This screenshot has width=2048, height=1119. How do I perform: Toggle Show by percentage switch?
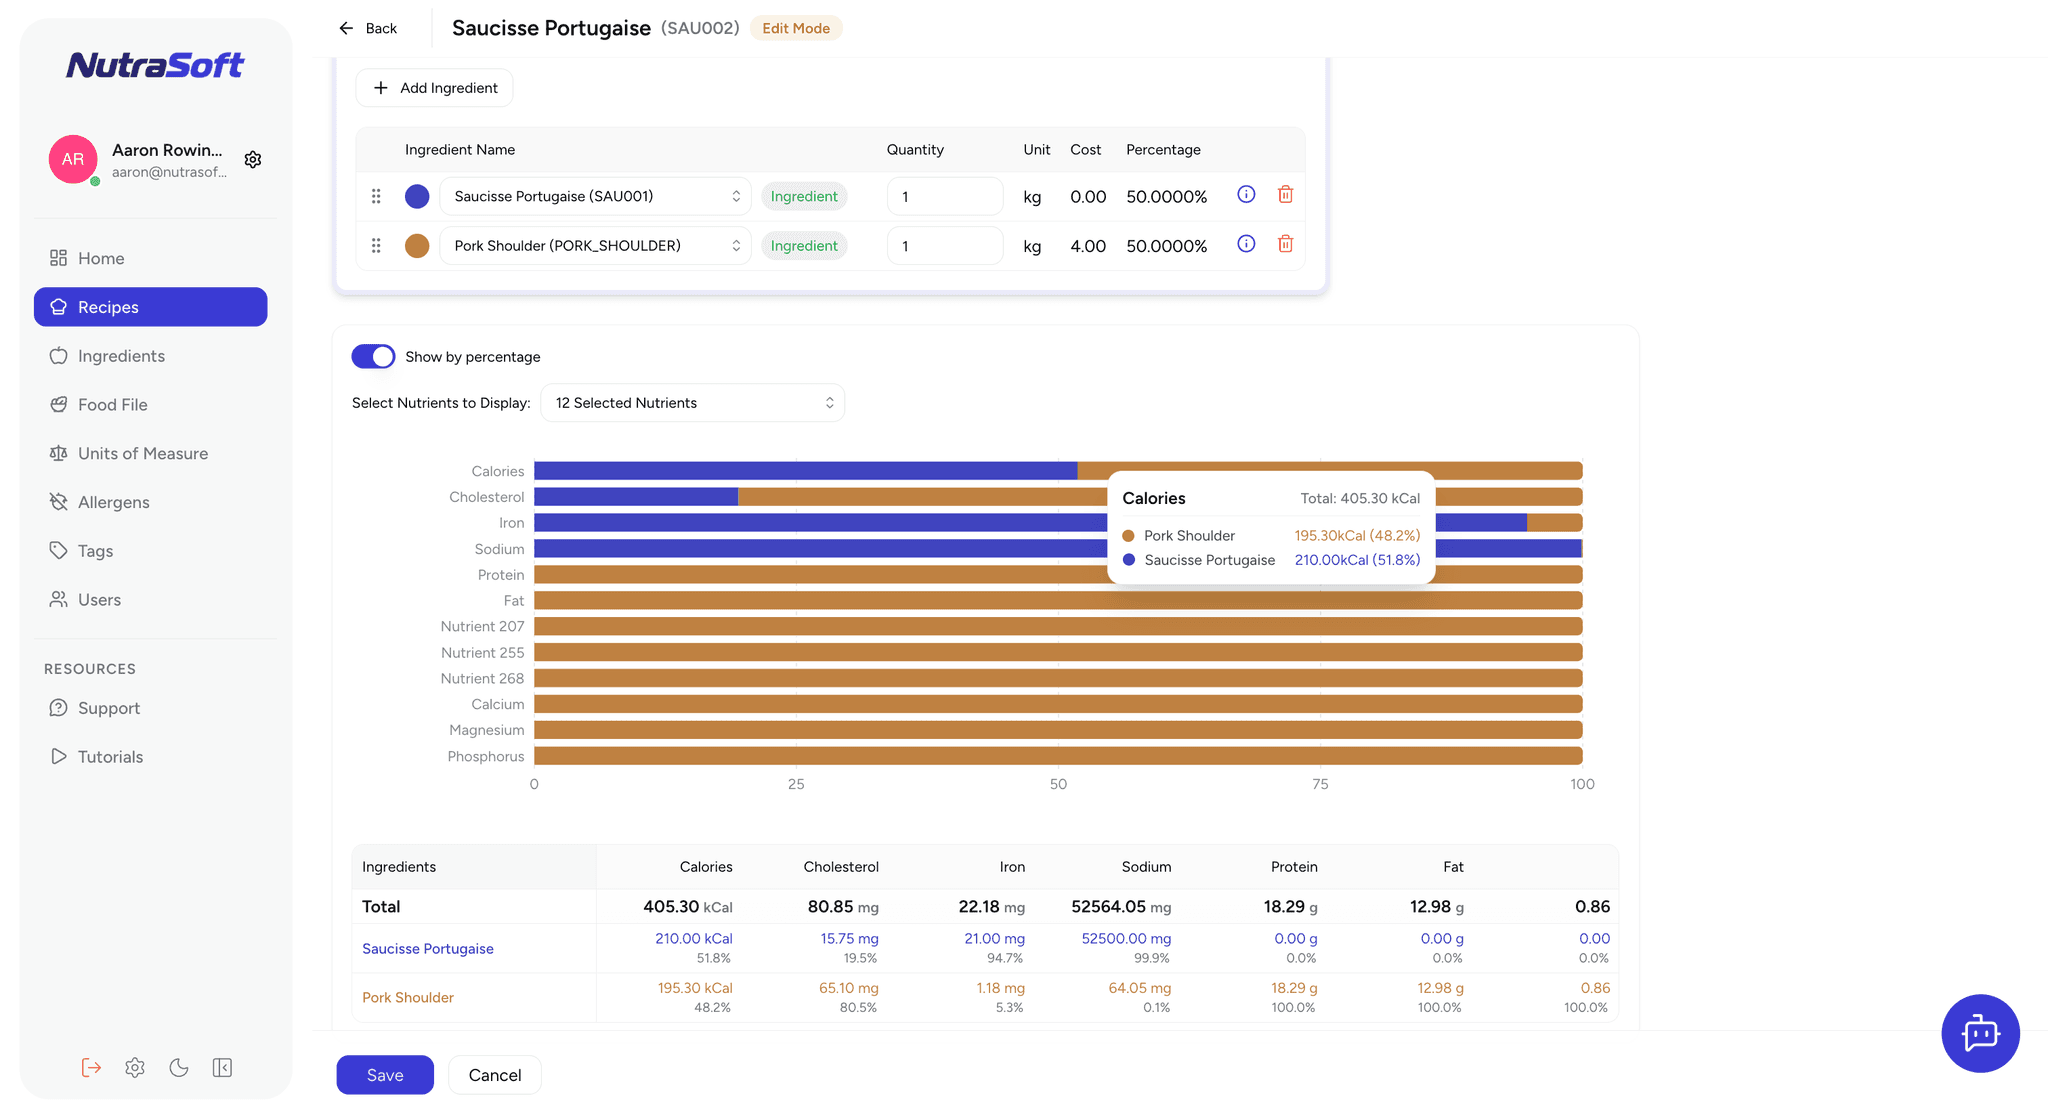coord(373,356)
